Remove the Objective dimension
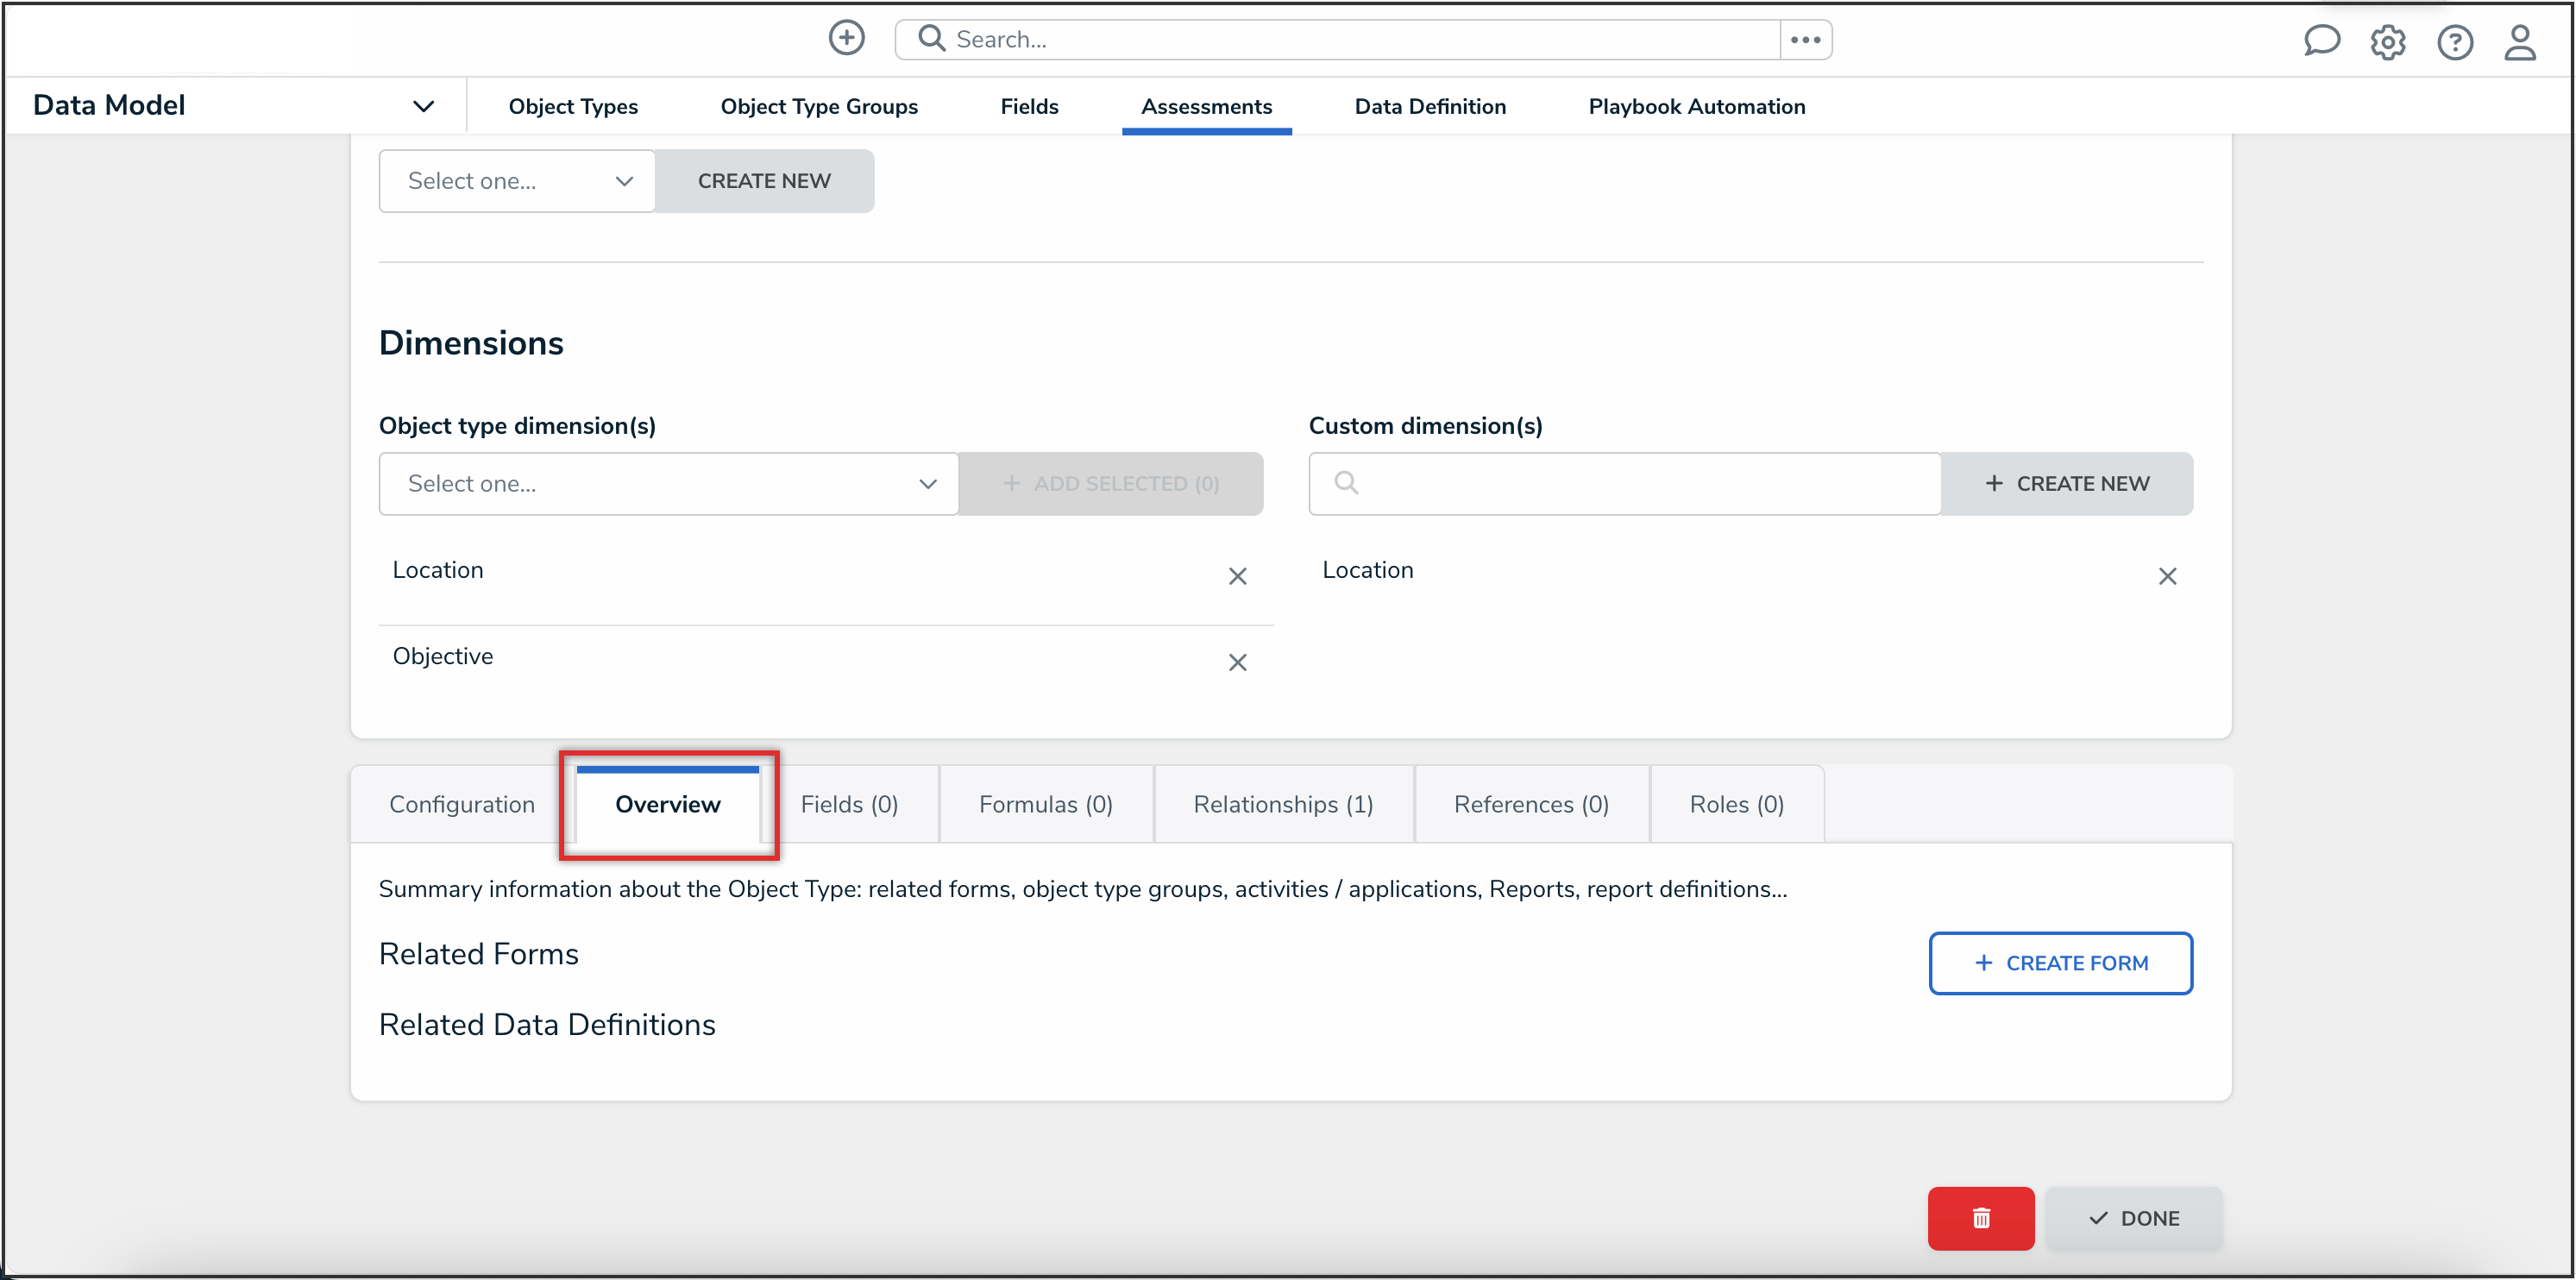The width and height of the screenshot is (2576, 1280). (x=1237, y=662)
